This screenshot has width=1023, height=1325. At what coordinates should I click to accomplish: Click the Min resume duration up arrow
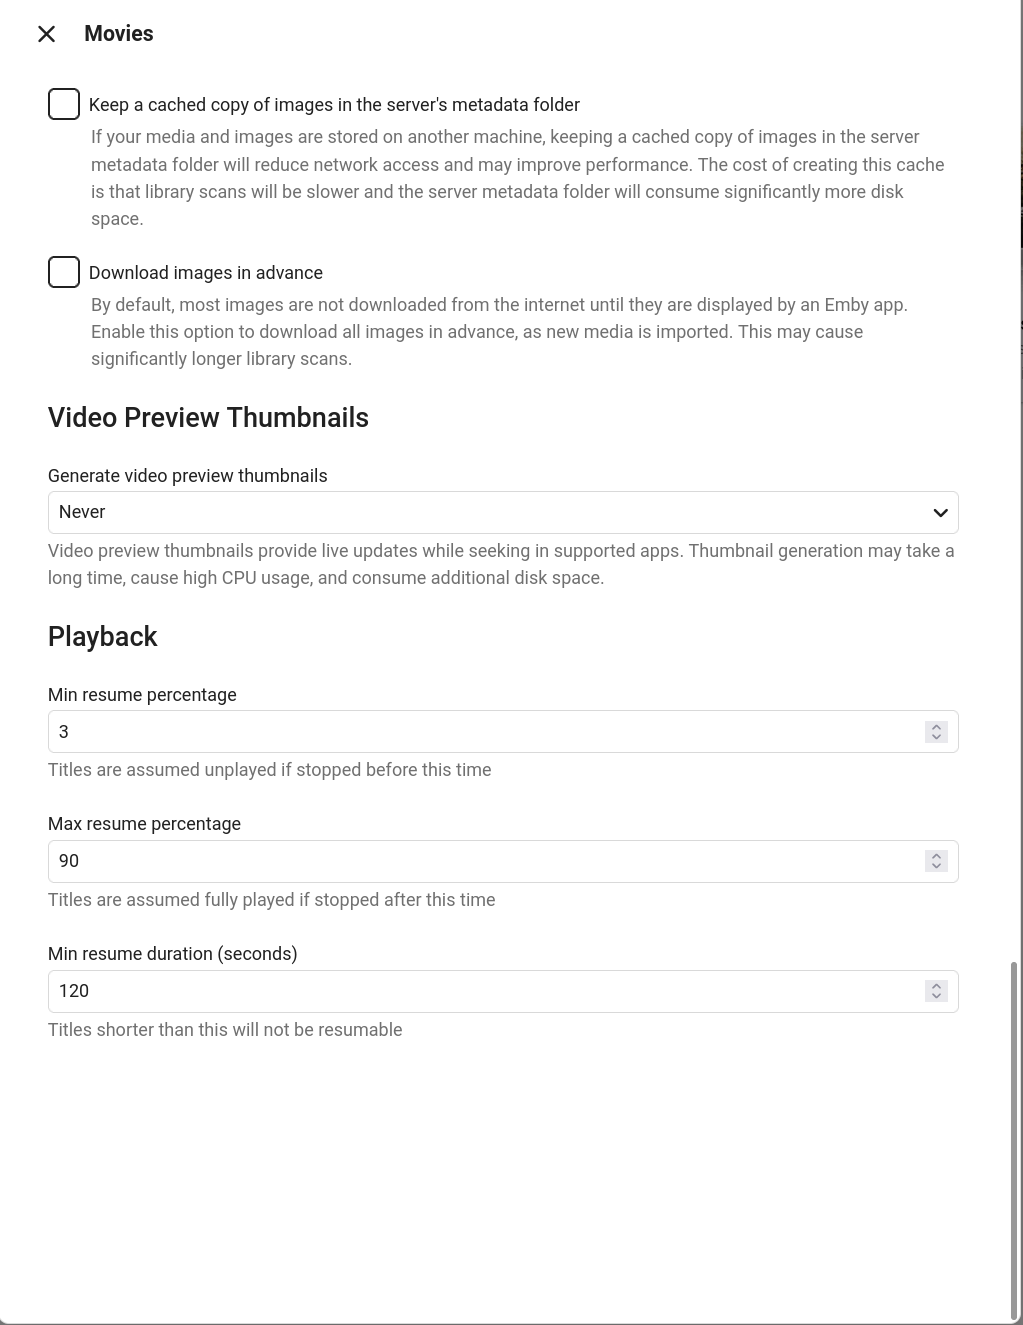pyautogui.click(x=936, y=985)
